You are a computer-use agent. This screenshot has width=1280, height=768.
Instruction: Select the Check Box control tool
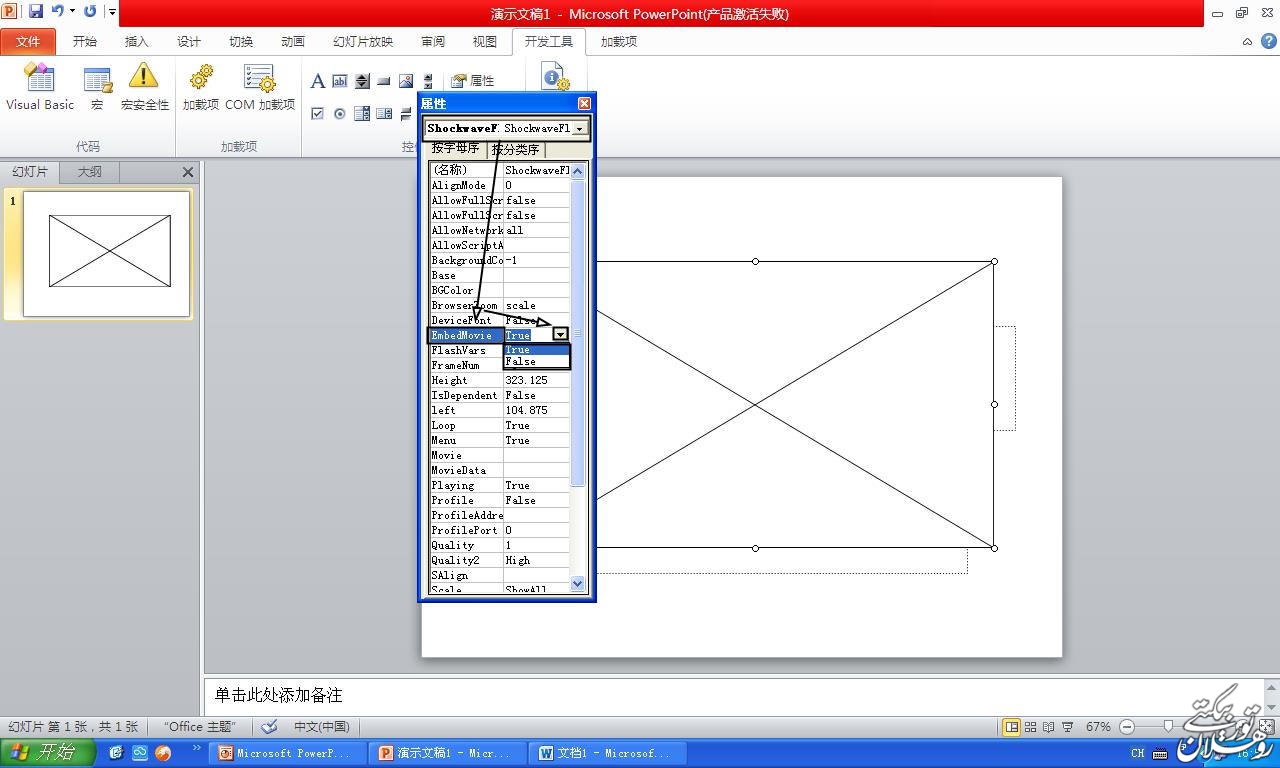click(318, 114)
